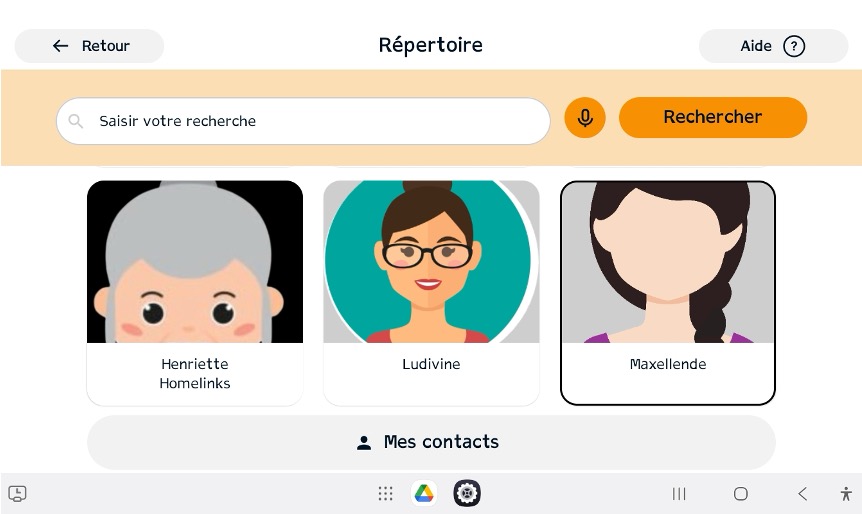Launch the gear settings app in taskbar
This screenshot has height=514, width=862.
[467, 493]
